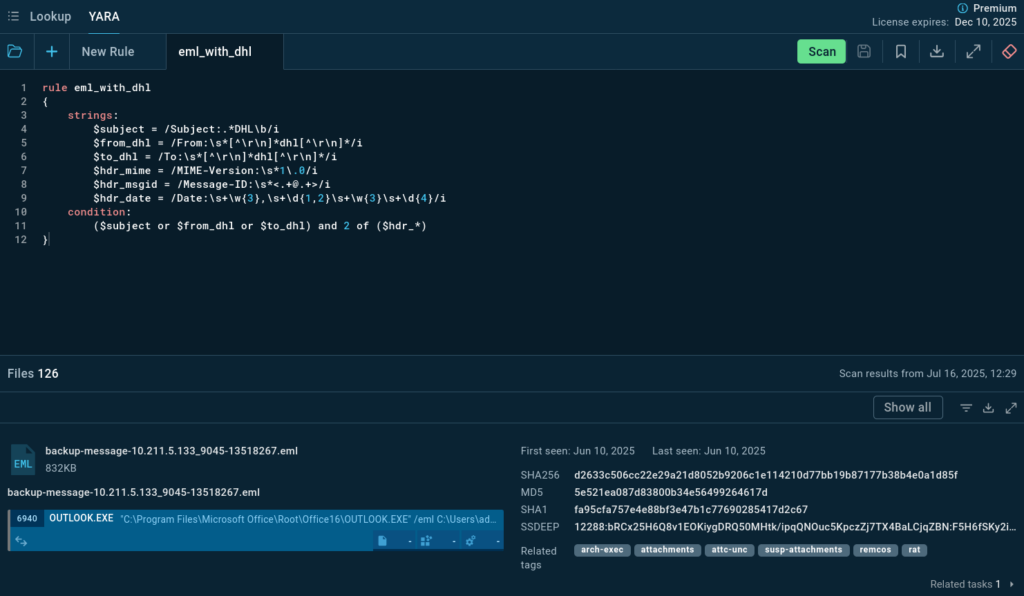Click the green Scan button

pyautogui.click(x=821, y=52)
